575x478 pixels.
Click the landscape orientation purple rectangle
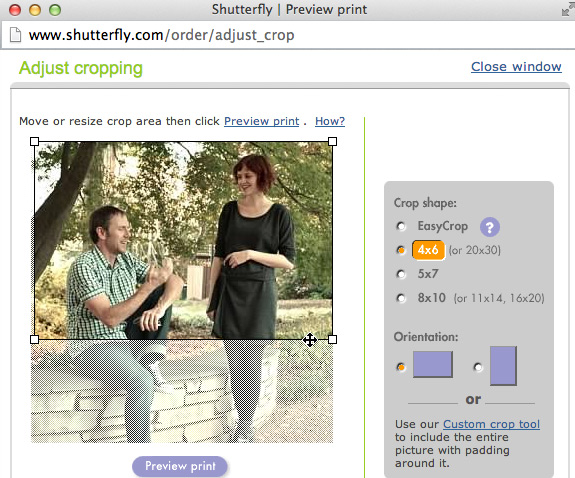pos(433,364)
